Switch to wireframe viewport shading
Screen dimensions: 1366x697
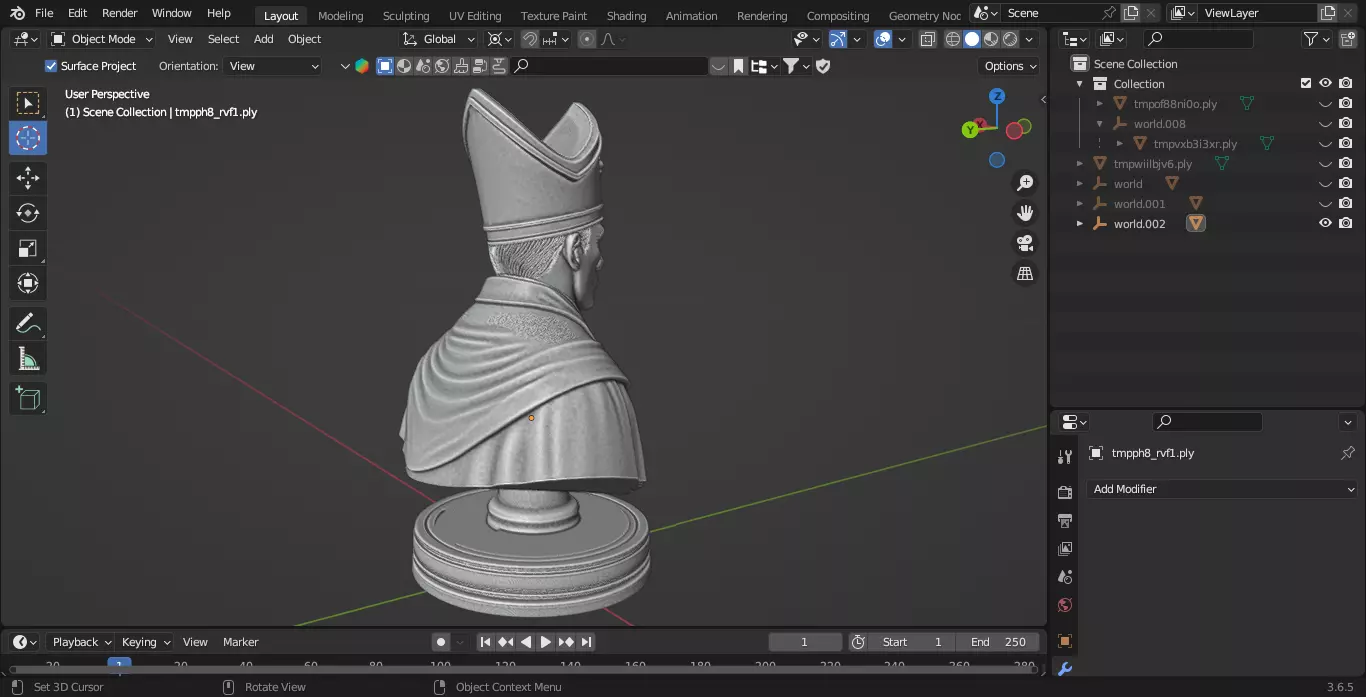pos(952,39)
